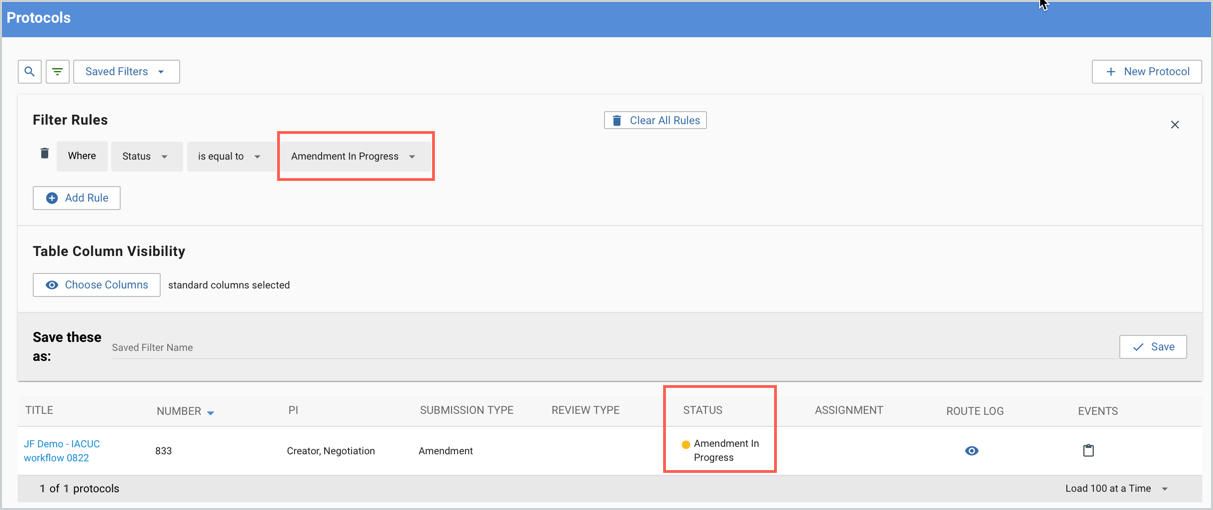Open the Load 100 at a Time dropdown

[x=1117, y=489]
